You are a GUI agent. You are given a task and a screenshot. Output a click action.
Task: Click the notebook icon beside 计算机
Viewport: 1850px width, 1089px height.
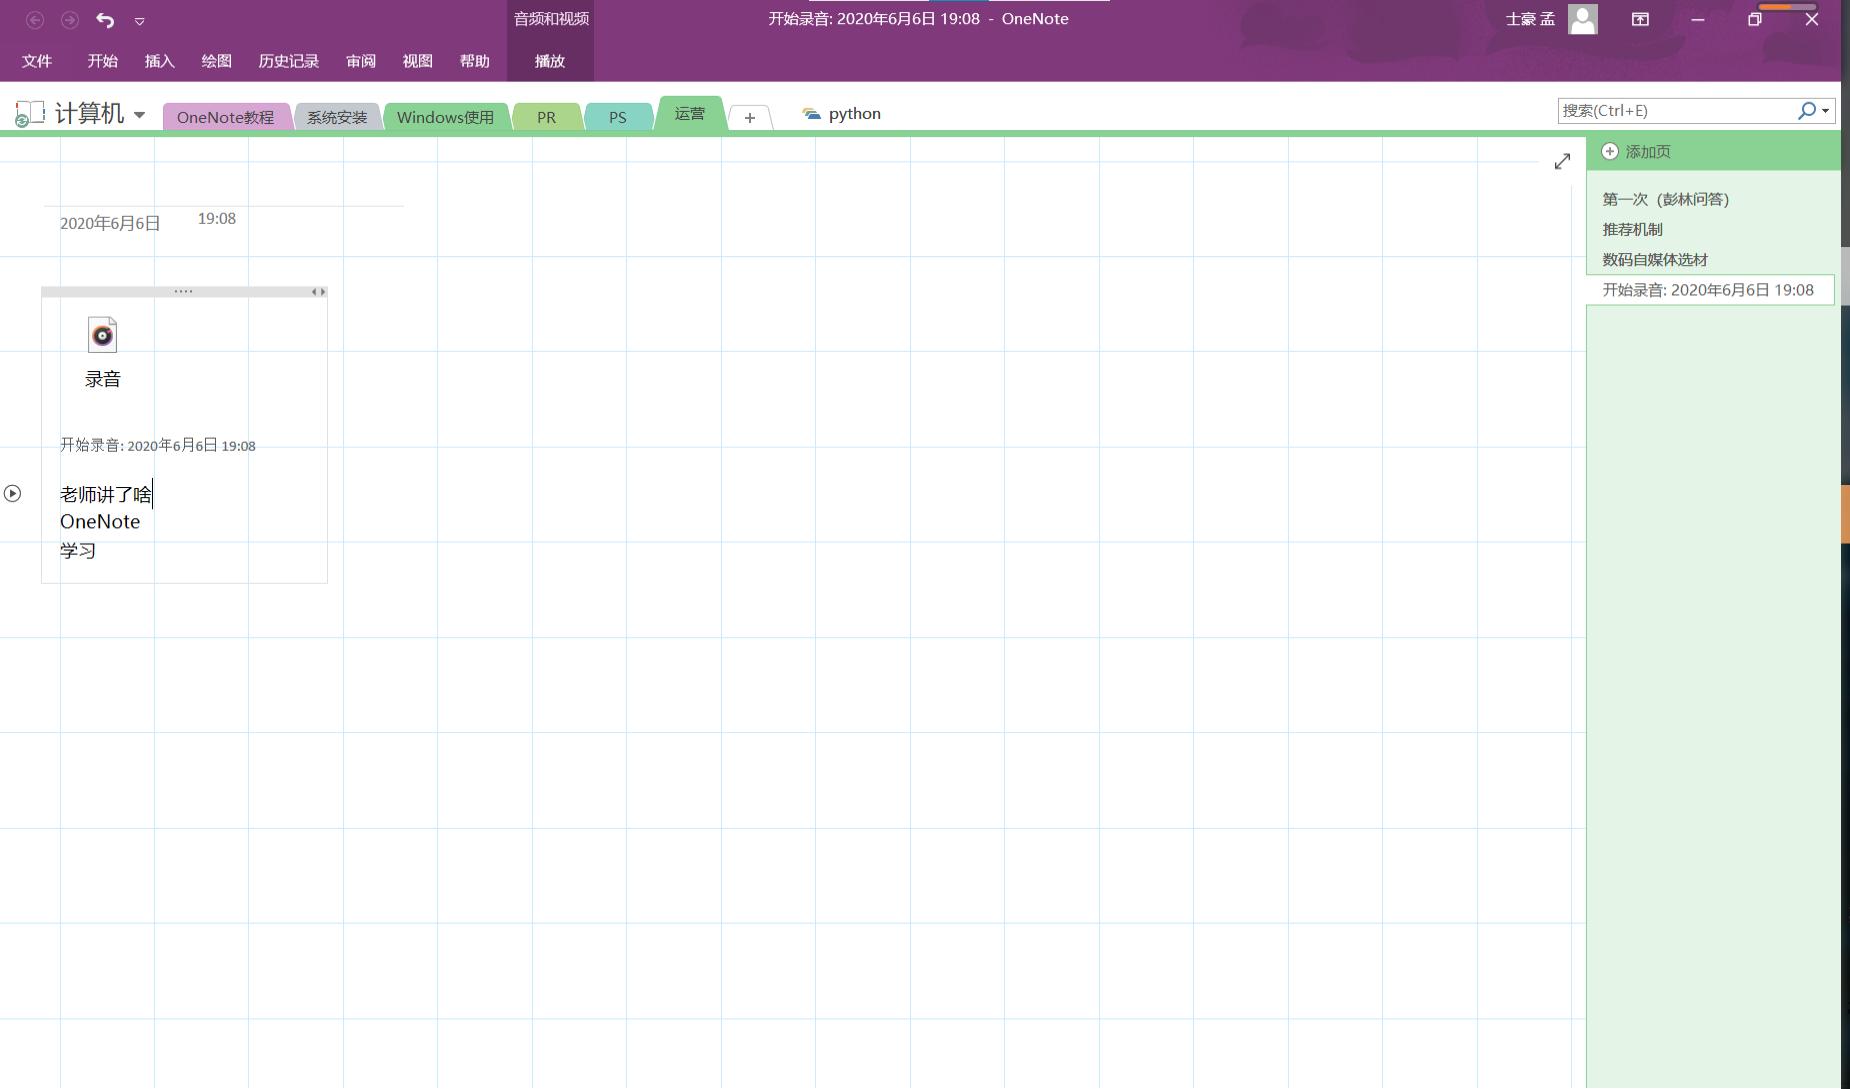pos(30,114)
